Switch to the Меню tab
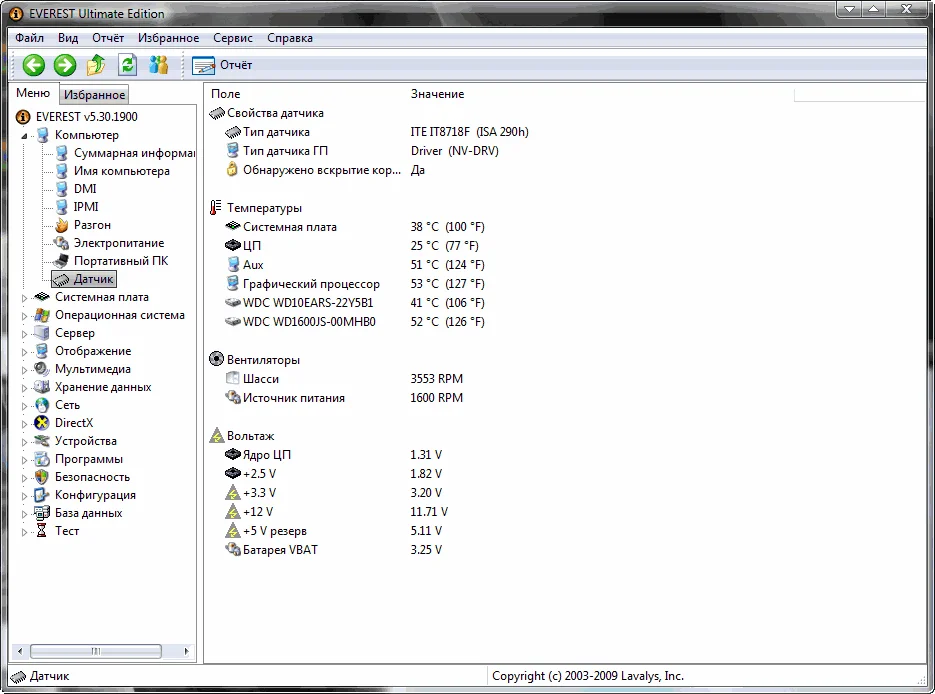The height and width of the screenshot is (694, 935). (33, 93)
